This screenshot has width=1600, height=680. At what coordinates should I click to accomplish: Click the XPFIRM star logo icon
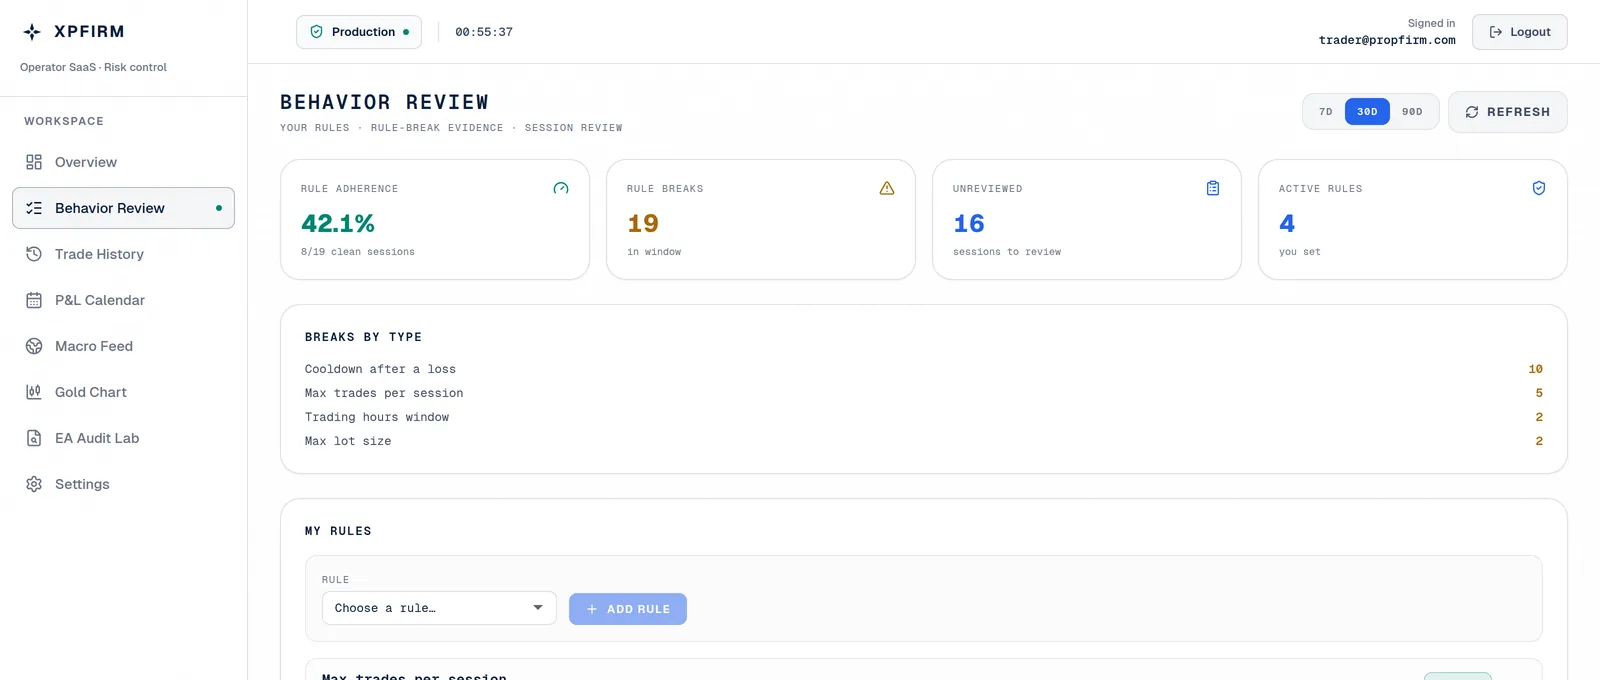[x=32, y=32]
